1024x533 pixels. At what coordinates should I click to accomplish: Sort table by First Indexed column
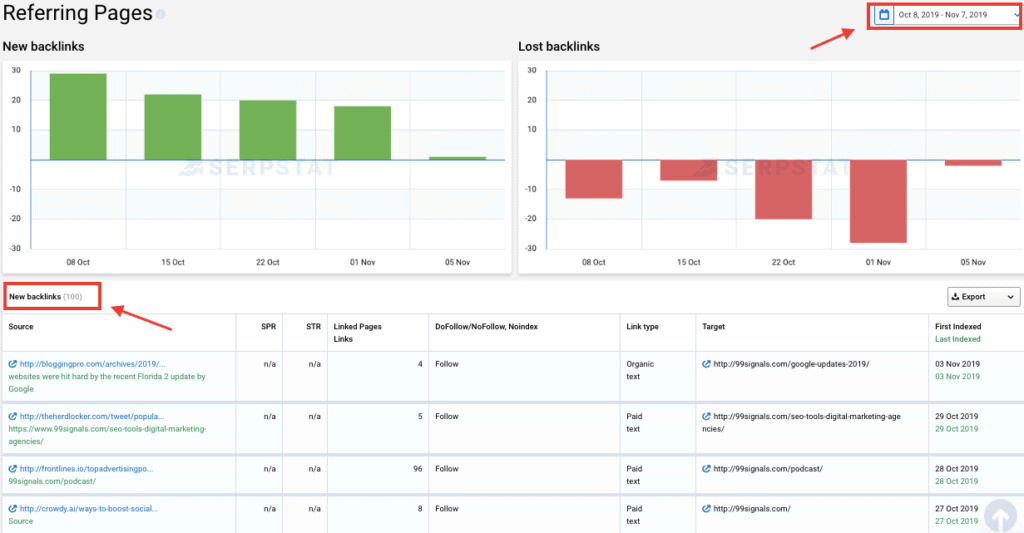click(959, 326)
